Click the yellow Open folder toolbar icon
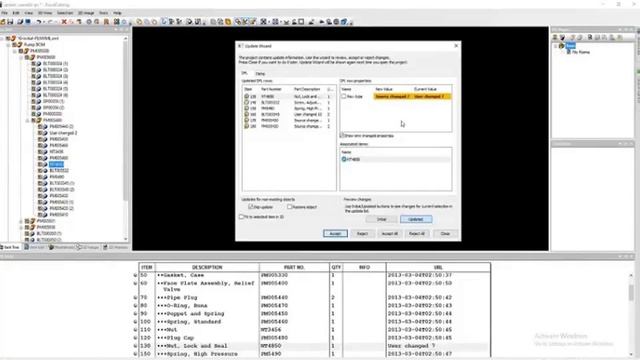Screen dimensions: 640x360 click(x=3, y=22)
